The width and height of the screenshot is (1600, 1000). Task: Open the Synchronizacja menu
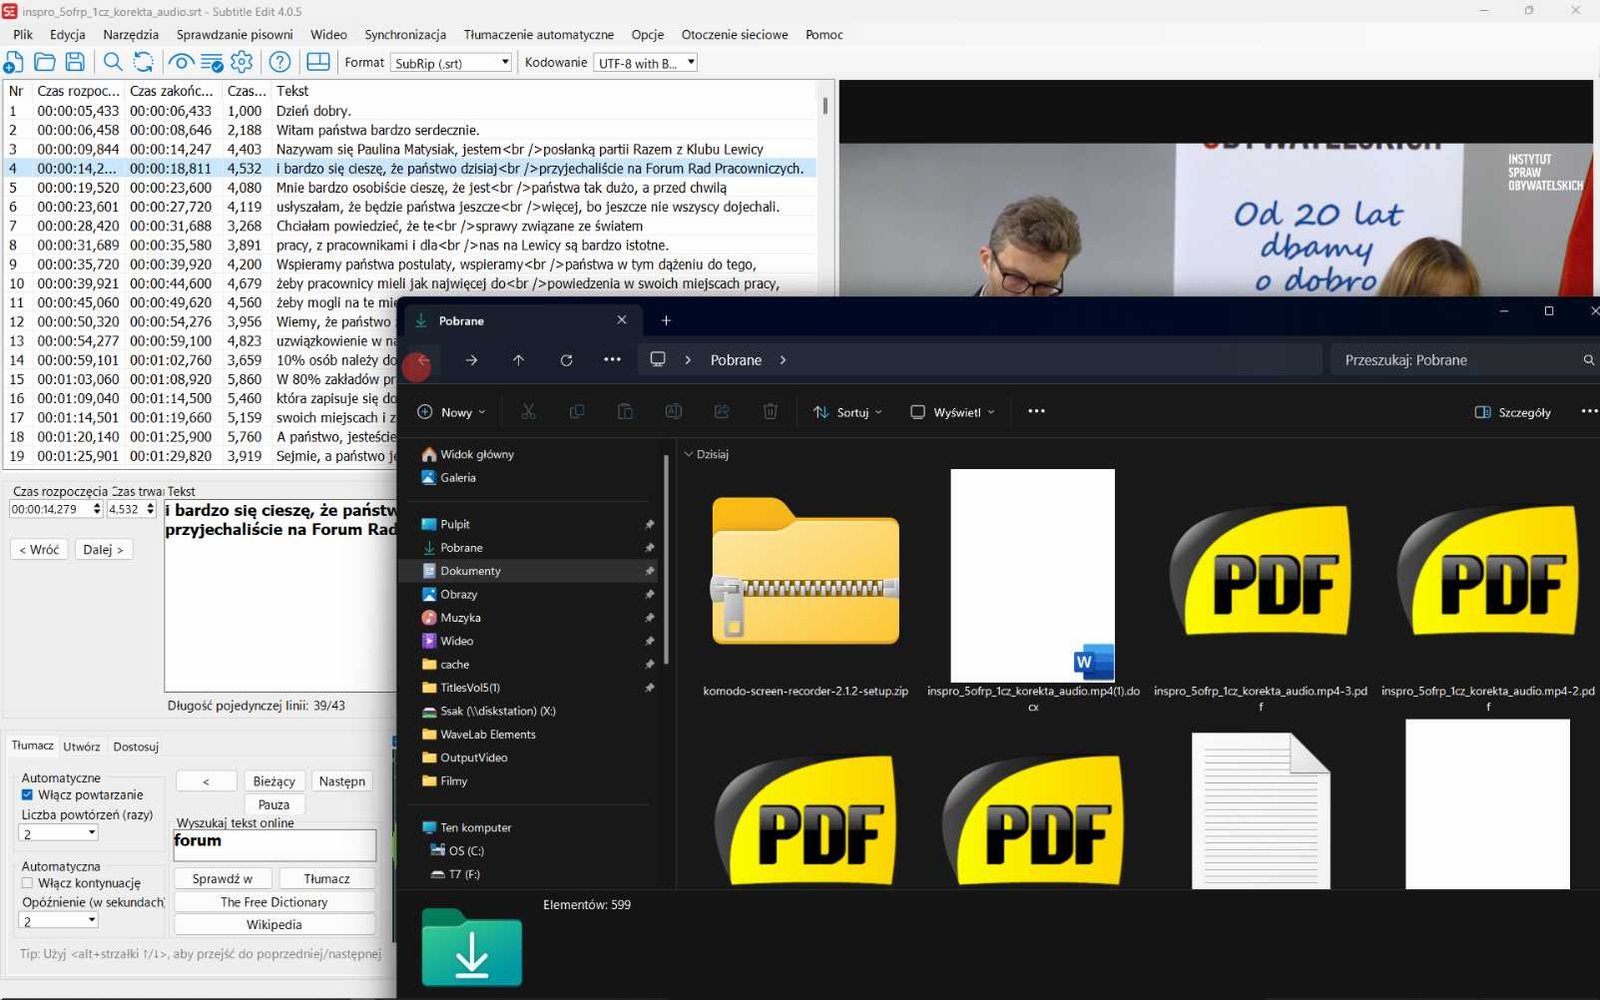pos(405,34)
